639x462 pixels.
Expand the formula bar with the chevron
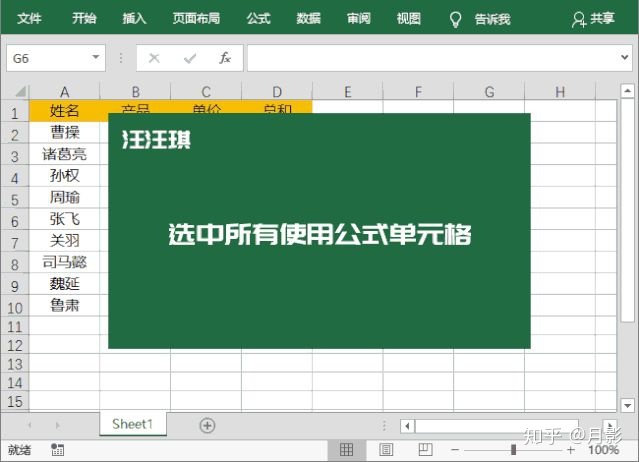click(x=625, y=57)
